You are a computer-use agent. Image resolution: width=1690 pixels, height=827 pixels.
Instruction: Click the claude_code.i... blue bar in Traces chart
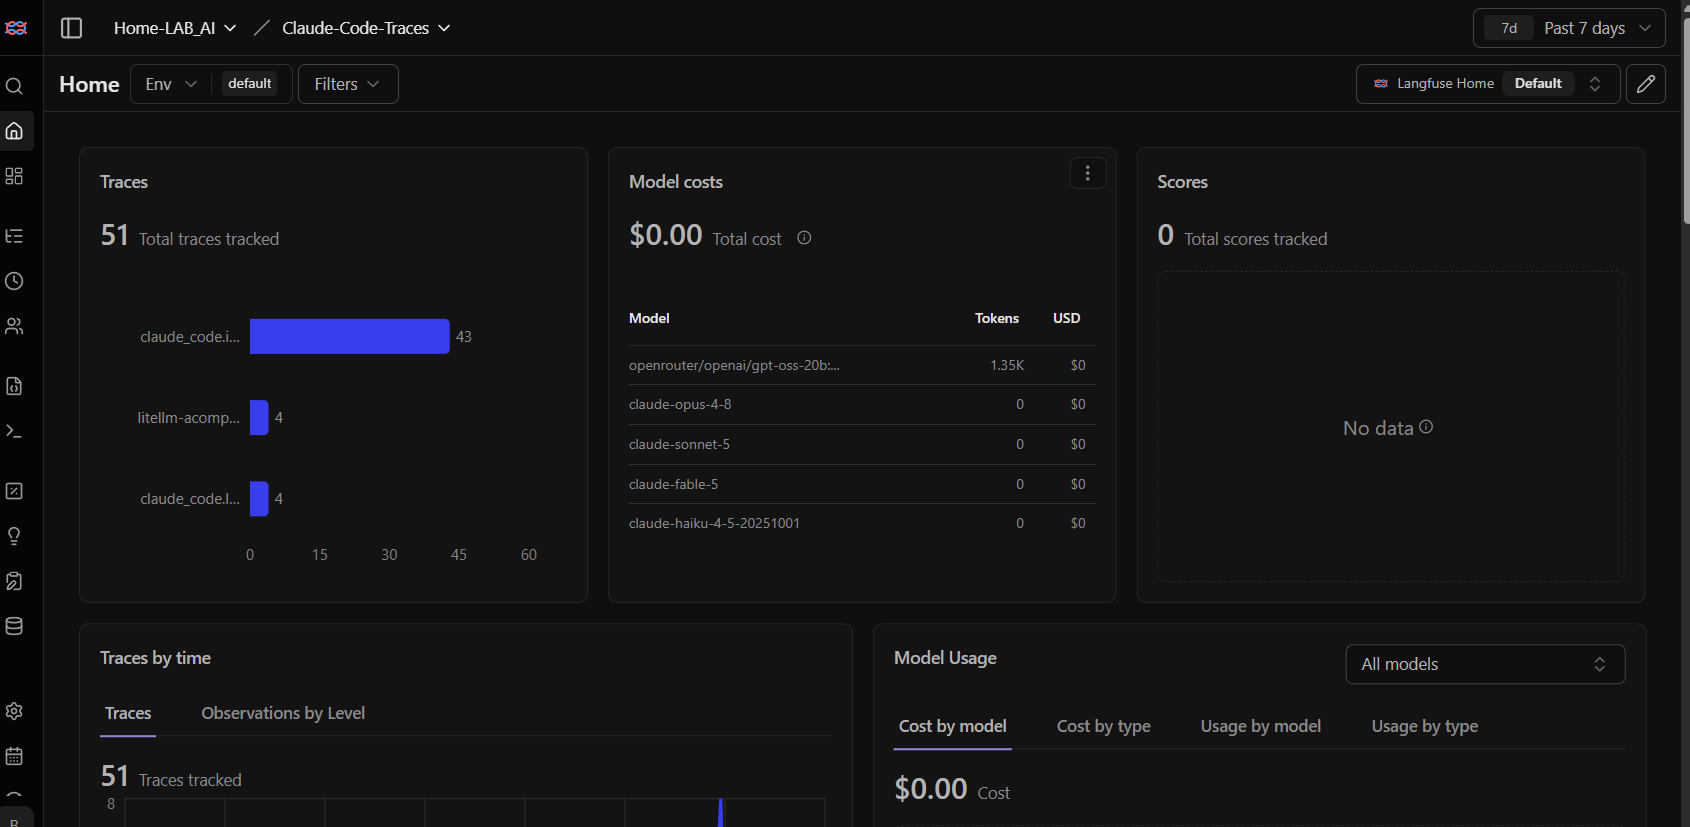[x=349, y=336]
